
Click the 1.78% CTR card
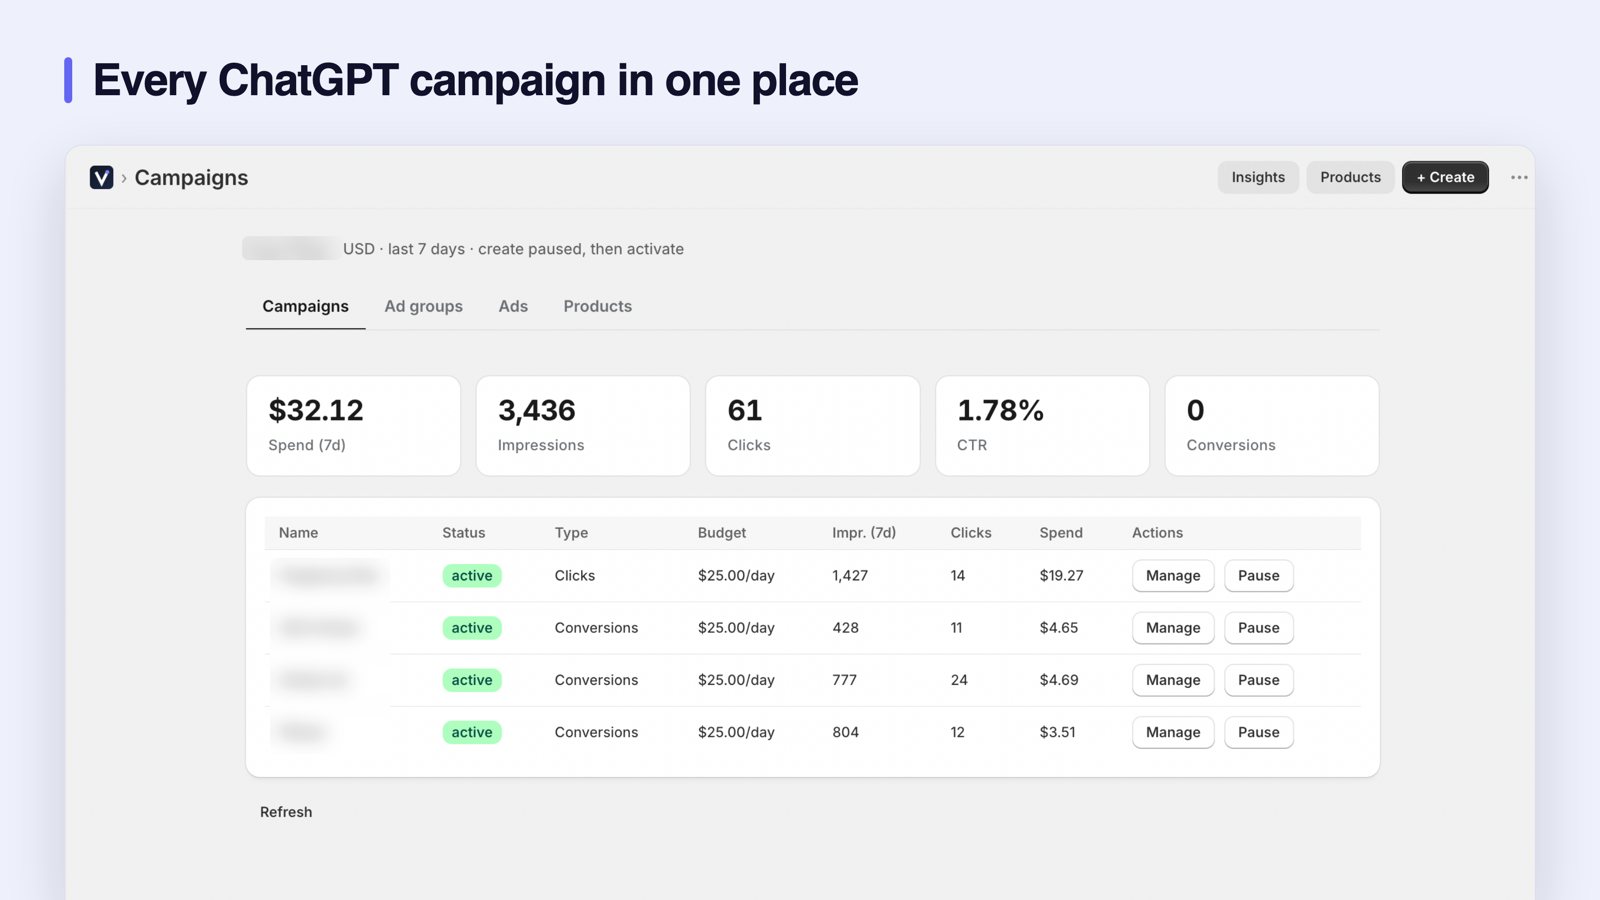(x=1042, y=425)
